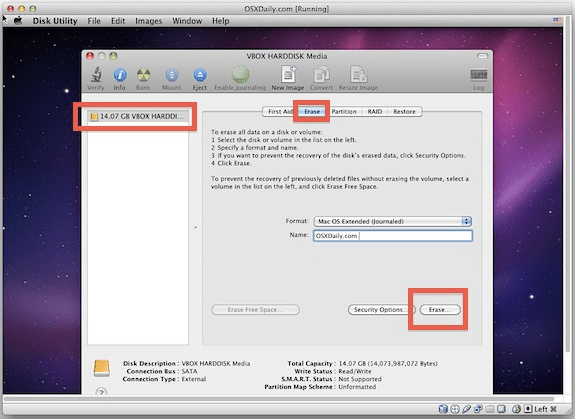The height and width of the screenshot is (419, 575).
Task: Open the Edit menu
Action: 118,21
